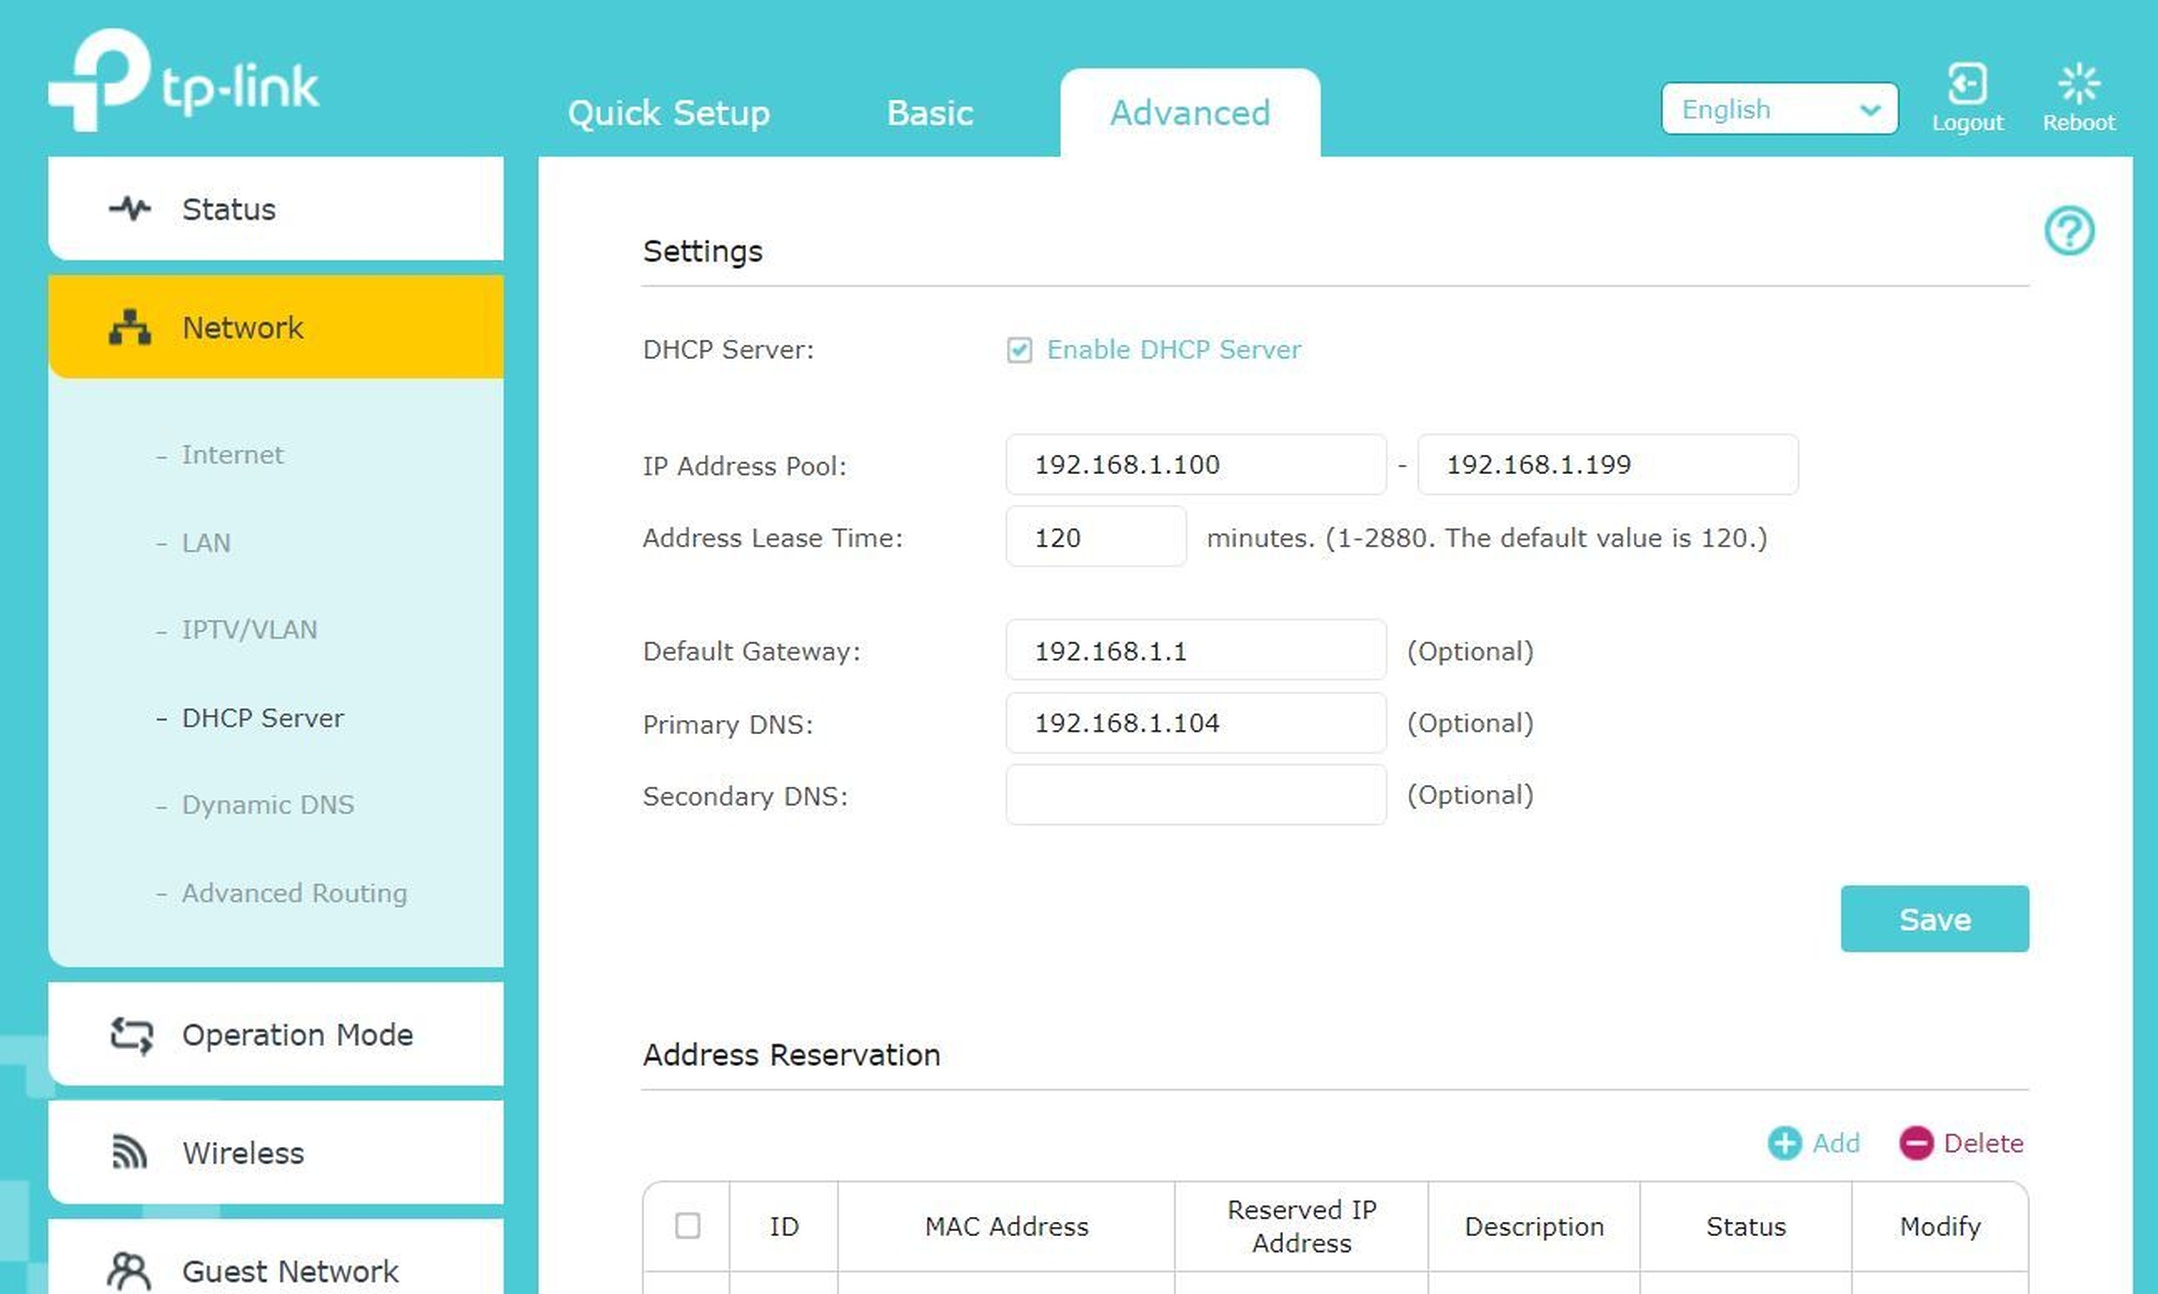Screen dimensions: 2158x1294
Task: Click the MAC Address column header
Action: (1006, 1227)
